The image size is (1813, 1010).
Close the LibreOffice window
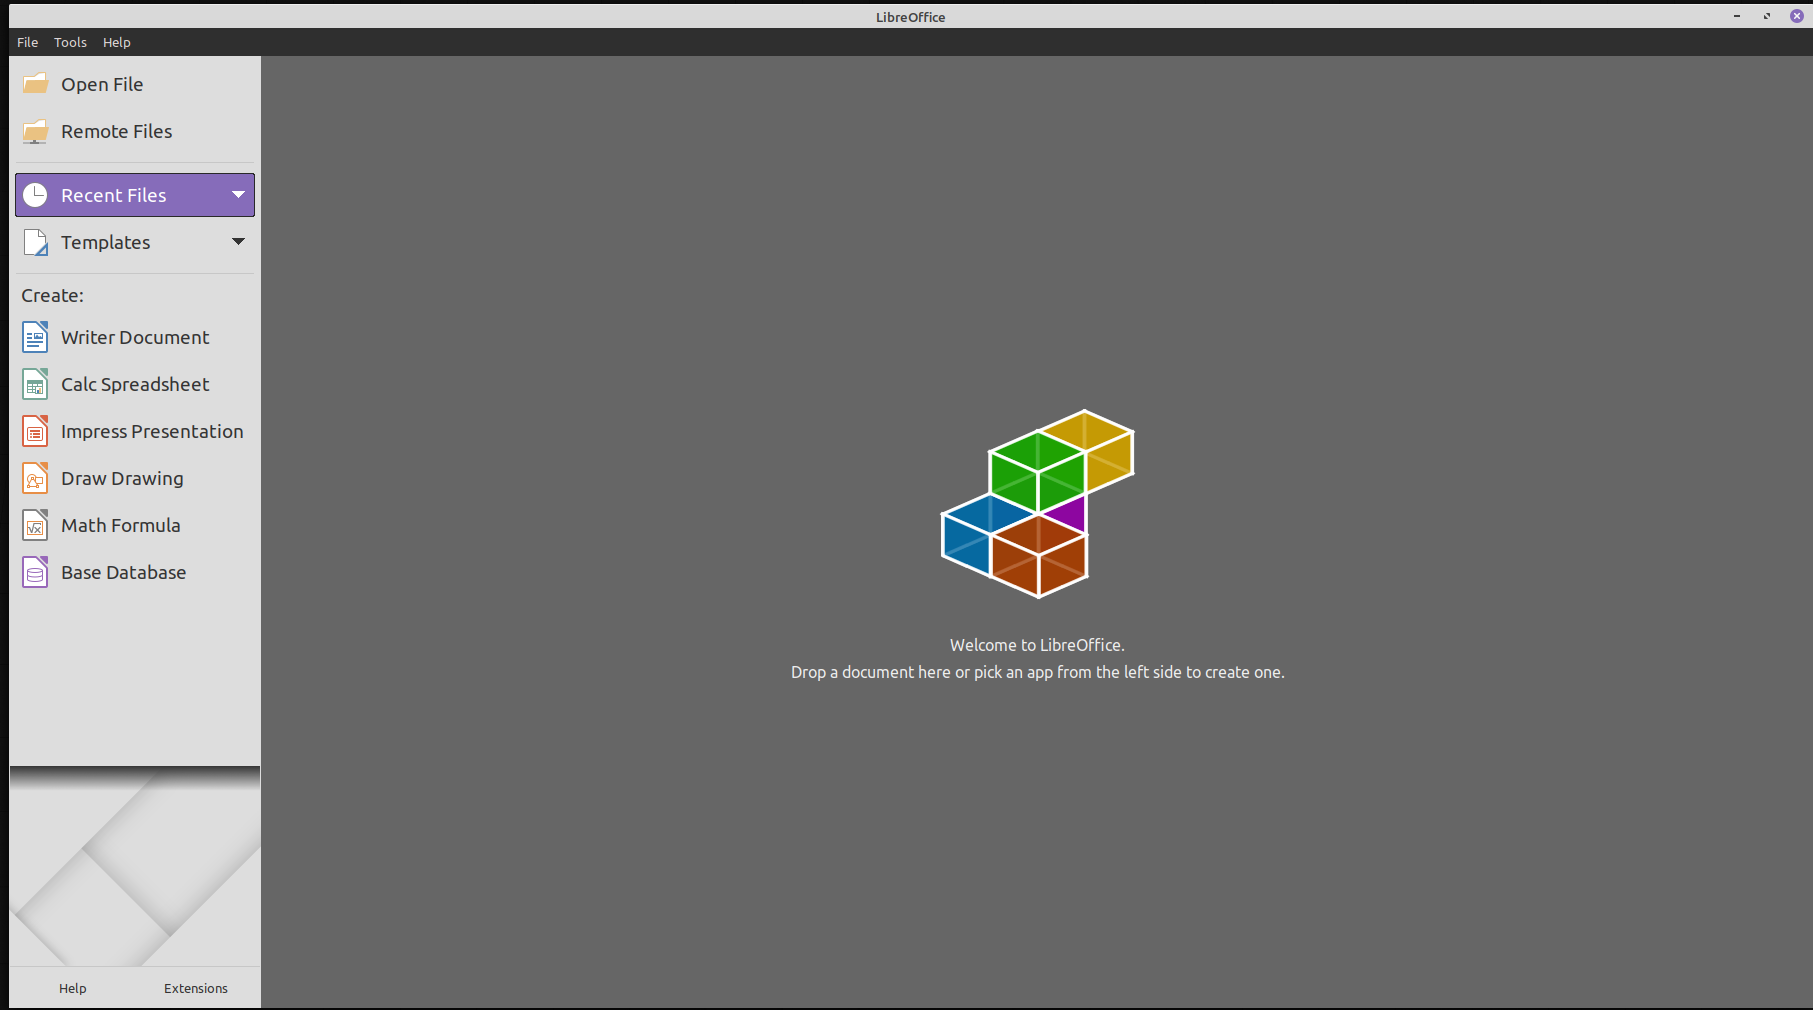[x=1797, y=16]
